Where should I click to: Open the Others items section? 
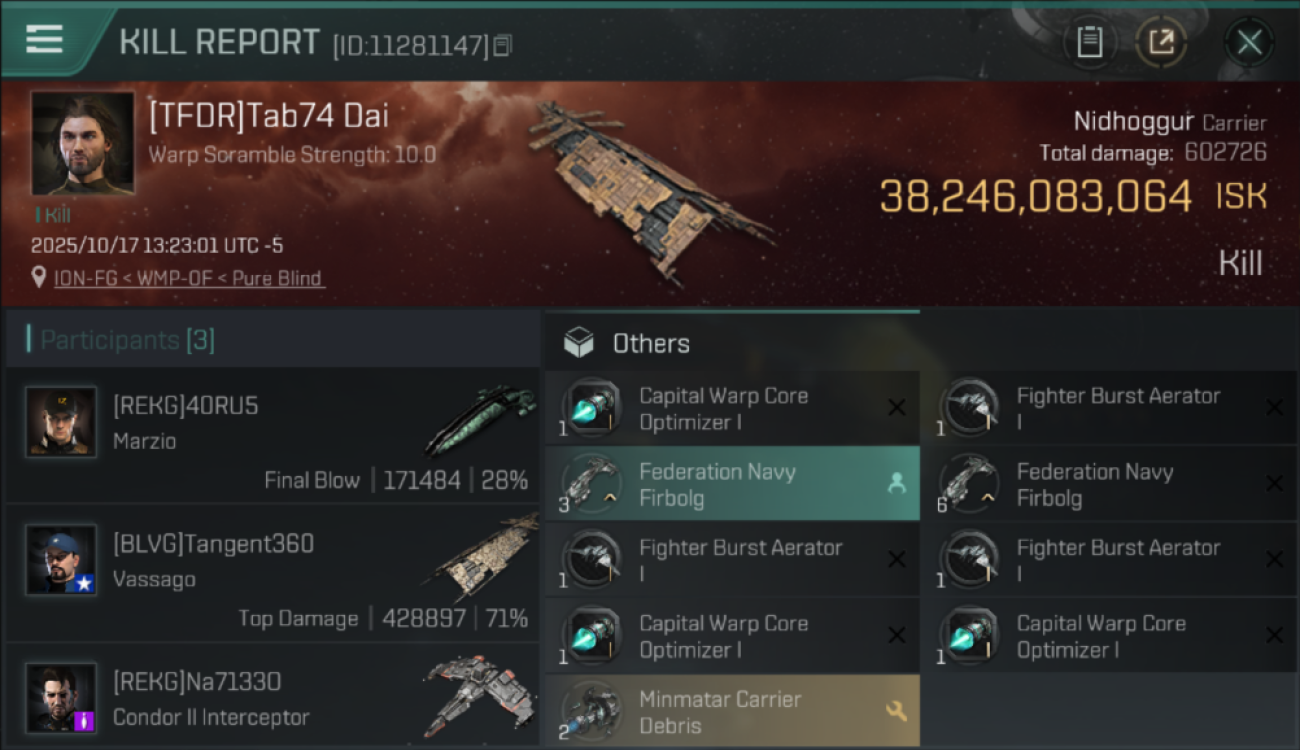[650, 344]
